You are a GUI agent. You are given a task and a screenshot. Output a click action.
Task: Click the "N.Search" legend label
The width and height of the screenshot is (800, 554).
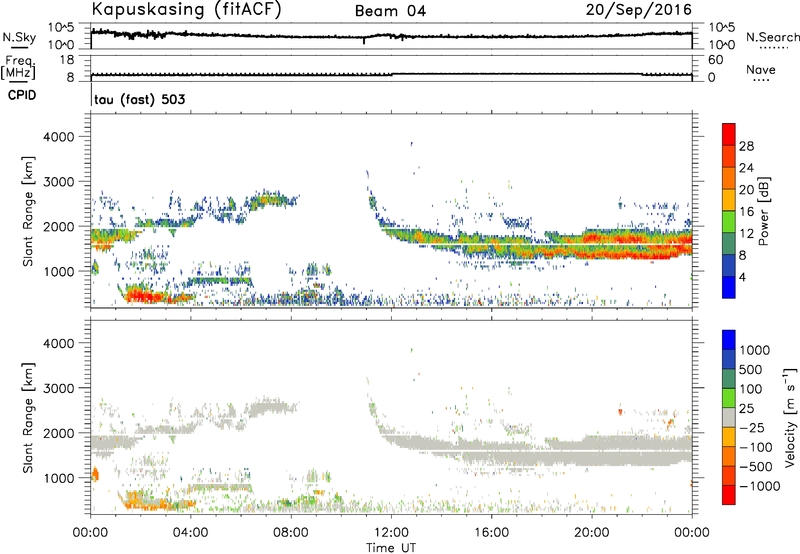pyautogui.click(x=772, y=37)
